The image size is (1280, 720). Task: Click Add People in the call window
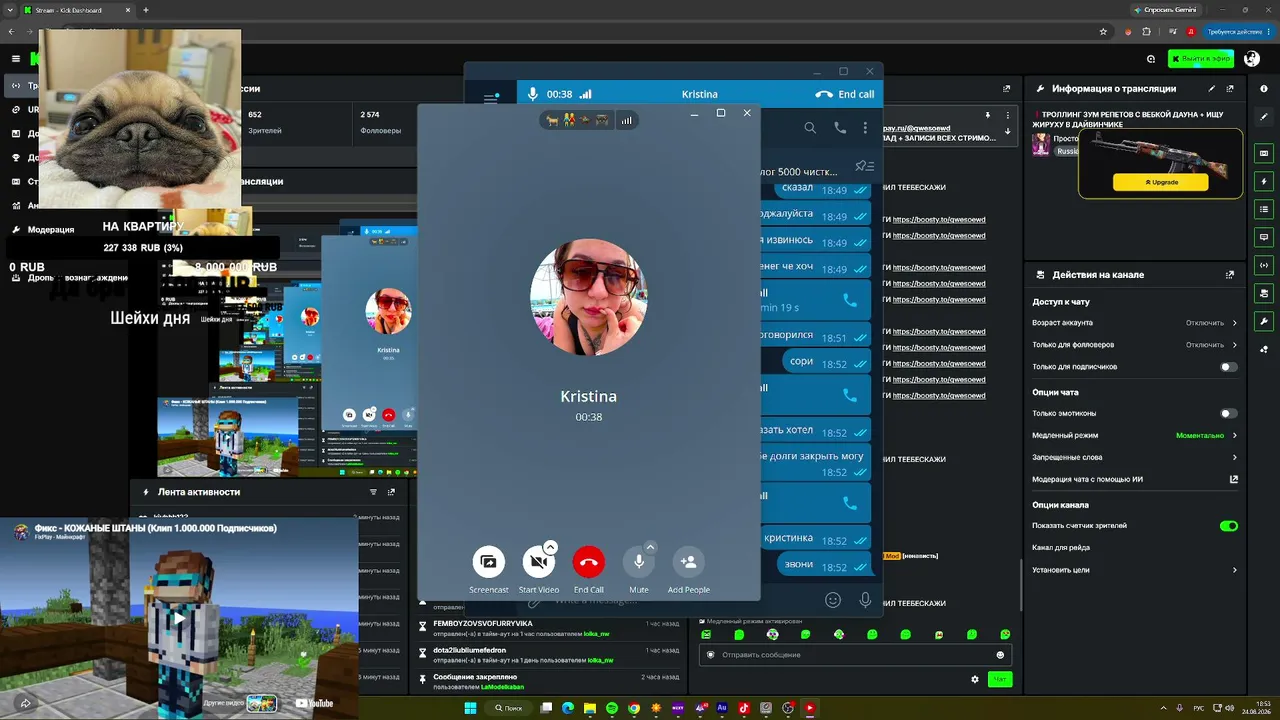coord(688,562)
